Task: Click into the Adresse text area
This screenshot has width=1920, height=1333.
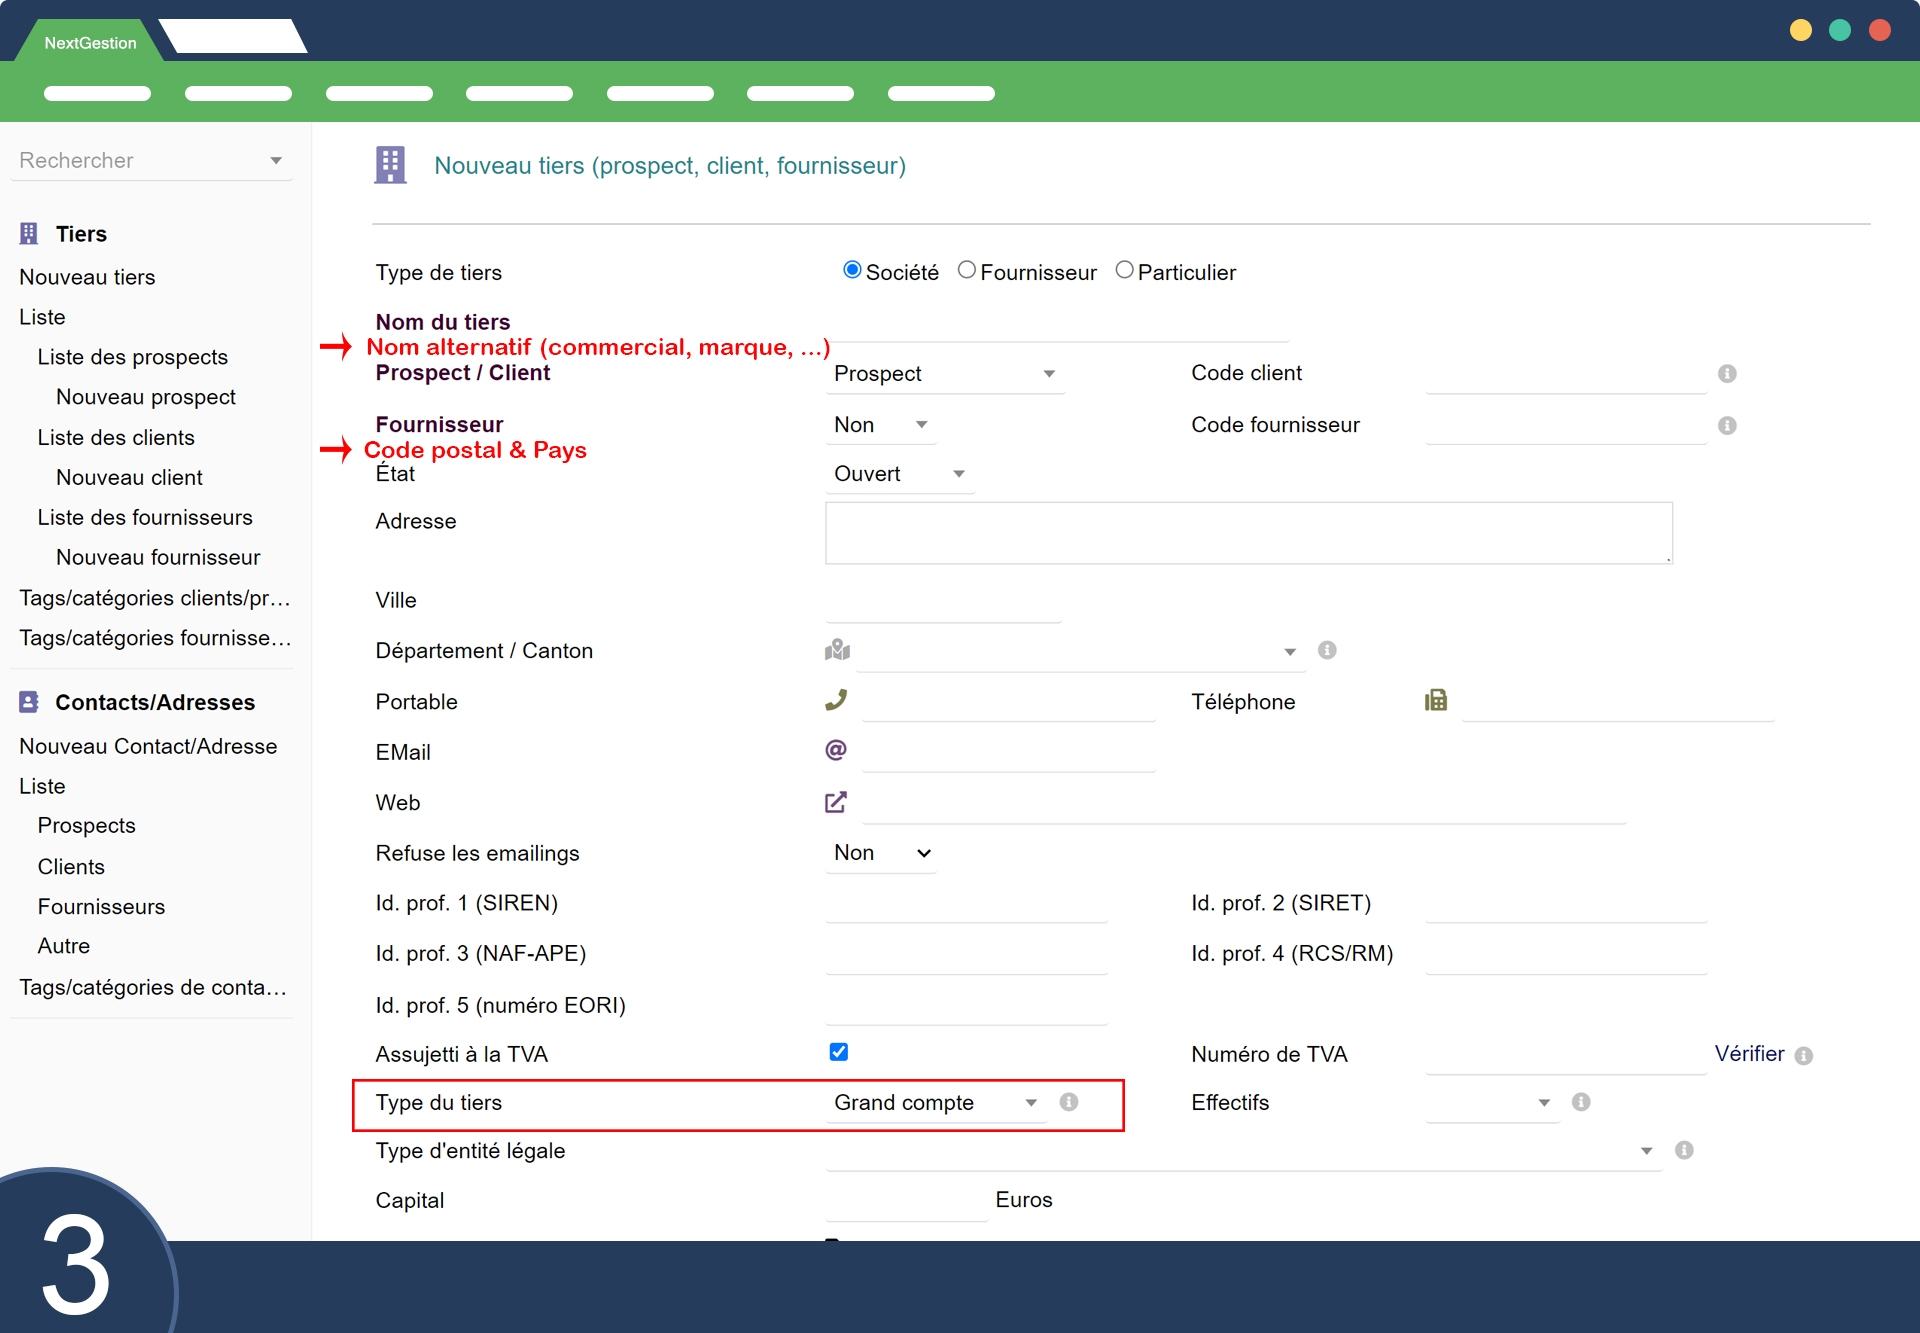Action: [1248, 533]
